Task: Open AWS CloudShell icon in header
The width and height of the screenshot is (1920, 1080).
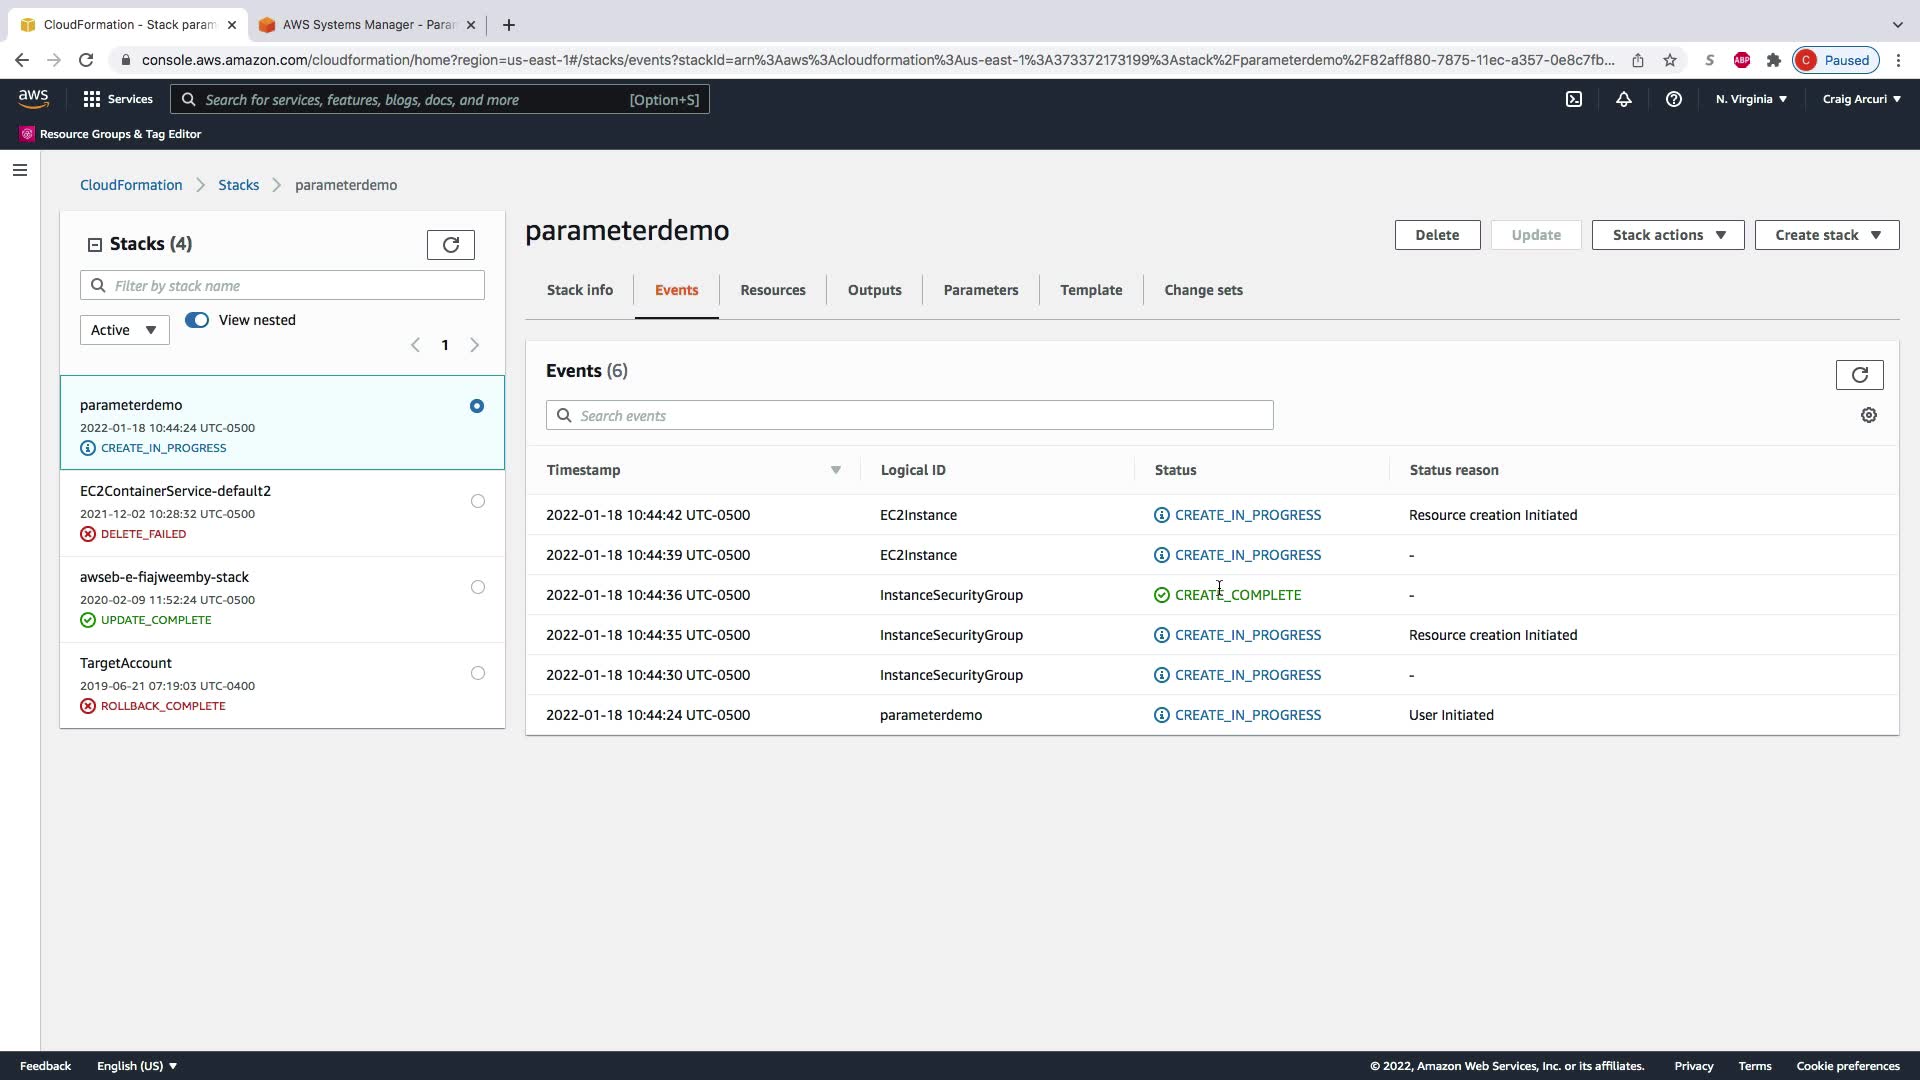Action: click(1574, 99)
